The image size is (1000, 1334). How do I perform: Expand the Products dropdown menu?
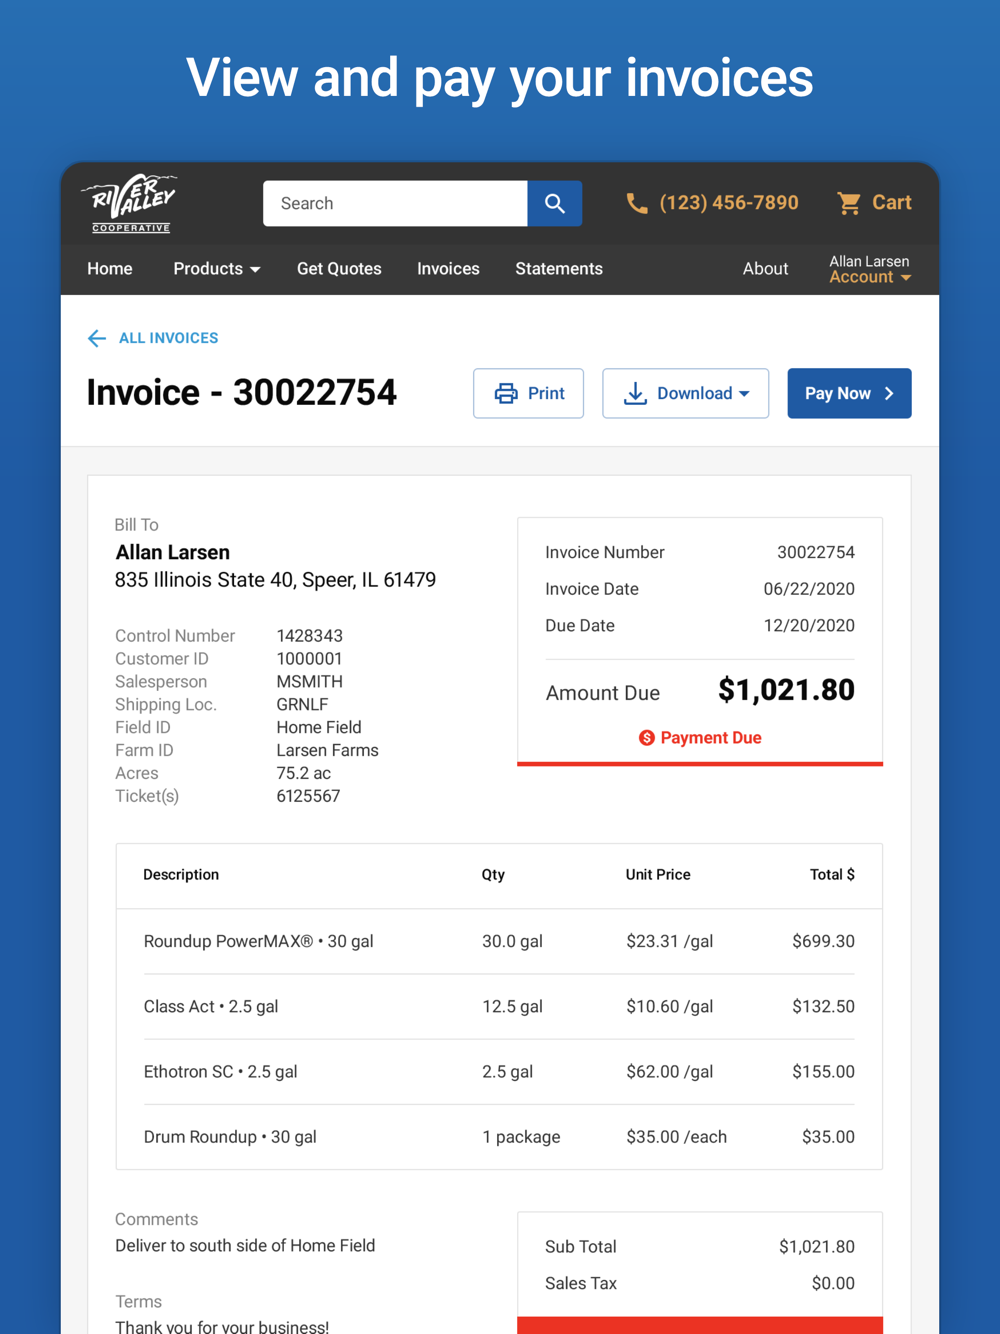pos(217,269)
